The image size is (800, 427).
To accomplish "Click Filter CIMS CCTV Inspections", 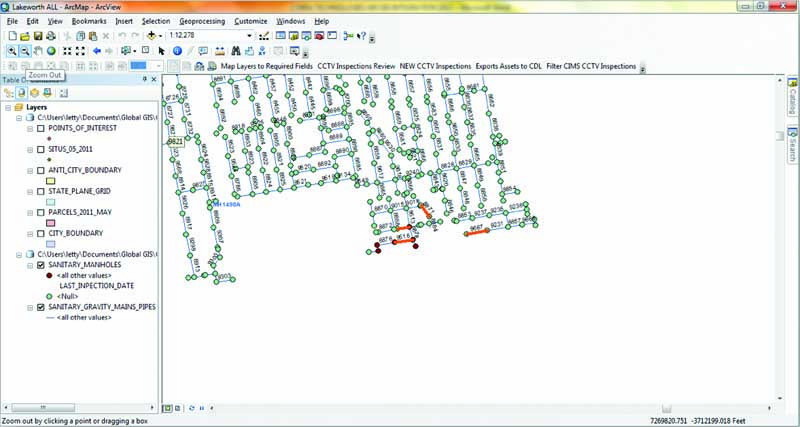I will coord(591,66).
